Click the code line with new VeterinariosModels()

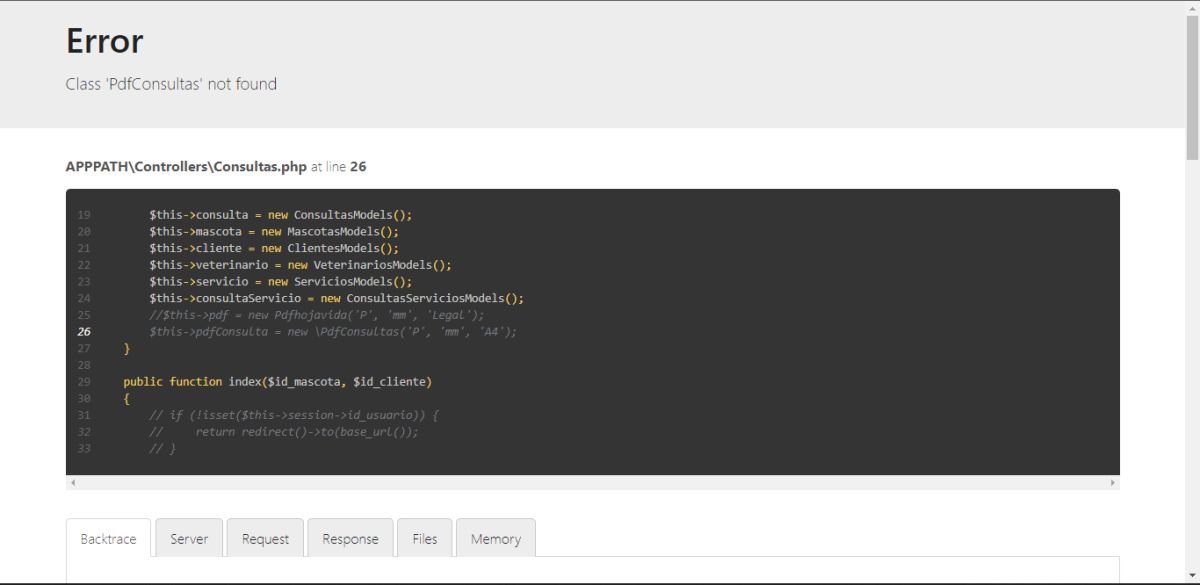click(x=301, y=265)
